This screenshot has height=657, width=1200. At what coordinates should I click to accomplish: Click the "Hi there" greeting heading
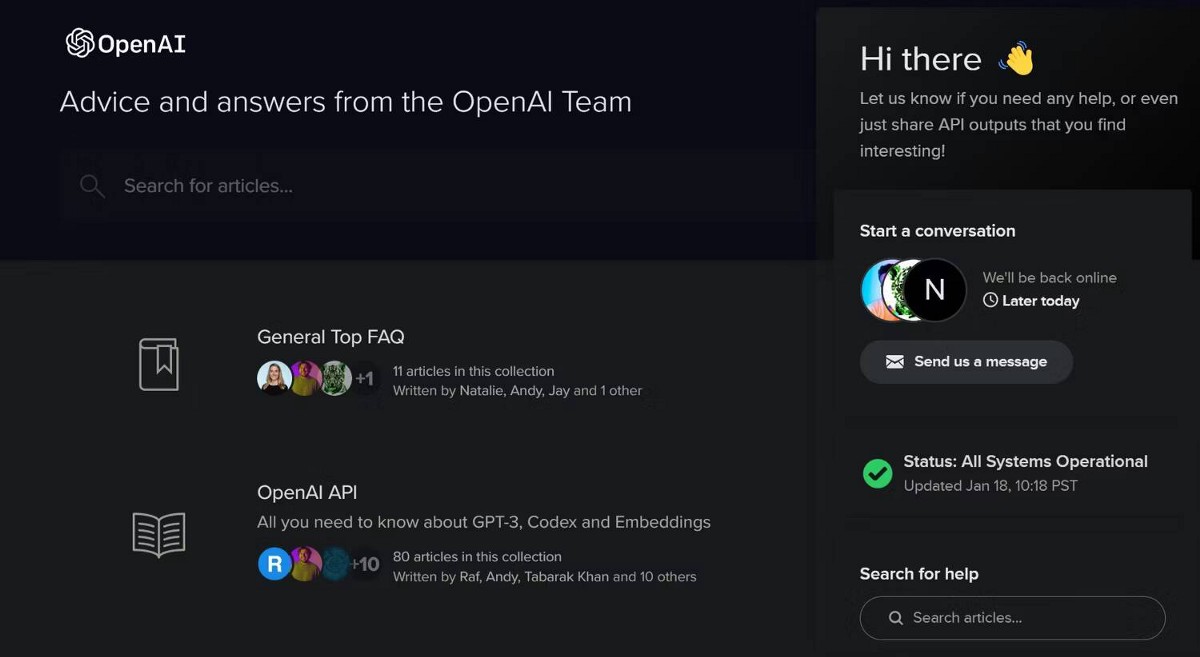tap(921, 59)
